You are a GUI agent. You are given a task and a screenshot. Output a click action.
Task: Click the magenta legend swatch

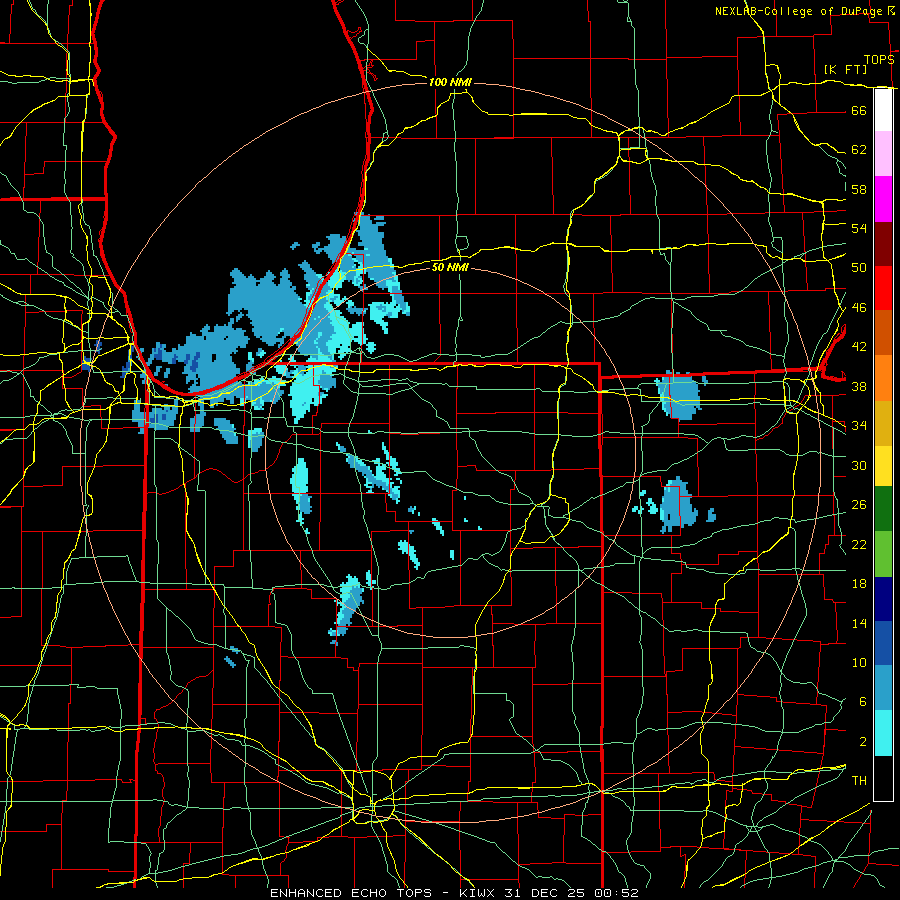883,199
